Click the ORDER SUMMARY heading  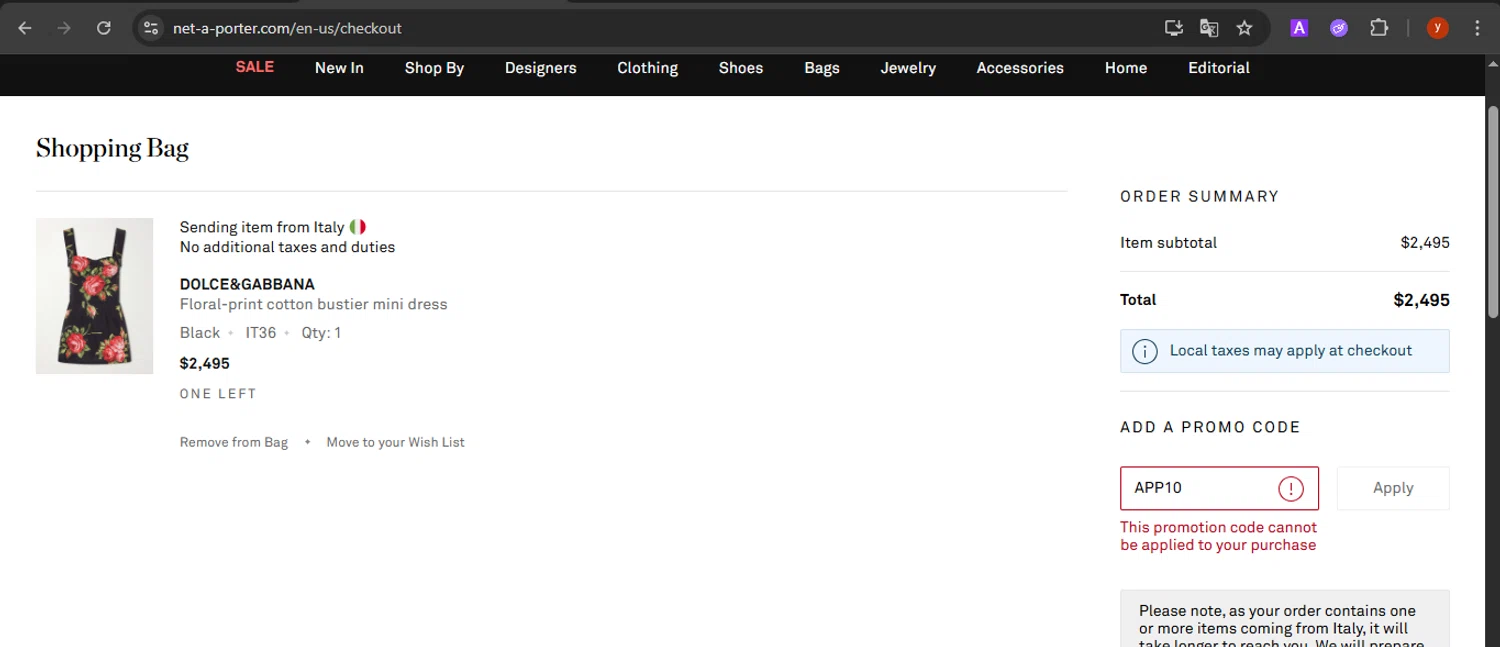tap(1199, 197)
